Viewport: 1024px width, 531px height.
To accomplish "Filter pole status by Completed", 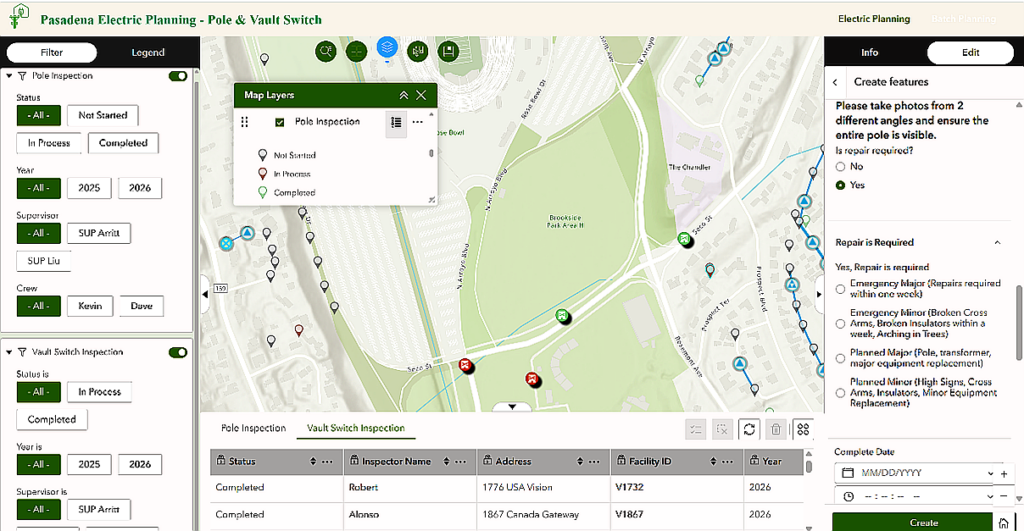I will tap(123, 143).
